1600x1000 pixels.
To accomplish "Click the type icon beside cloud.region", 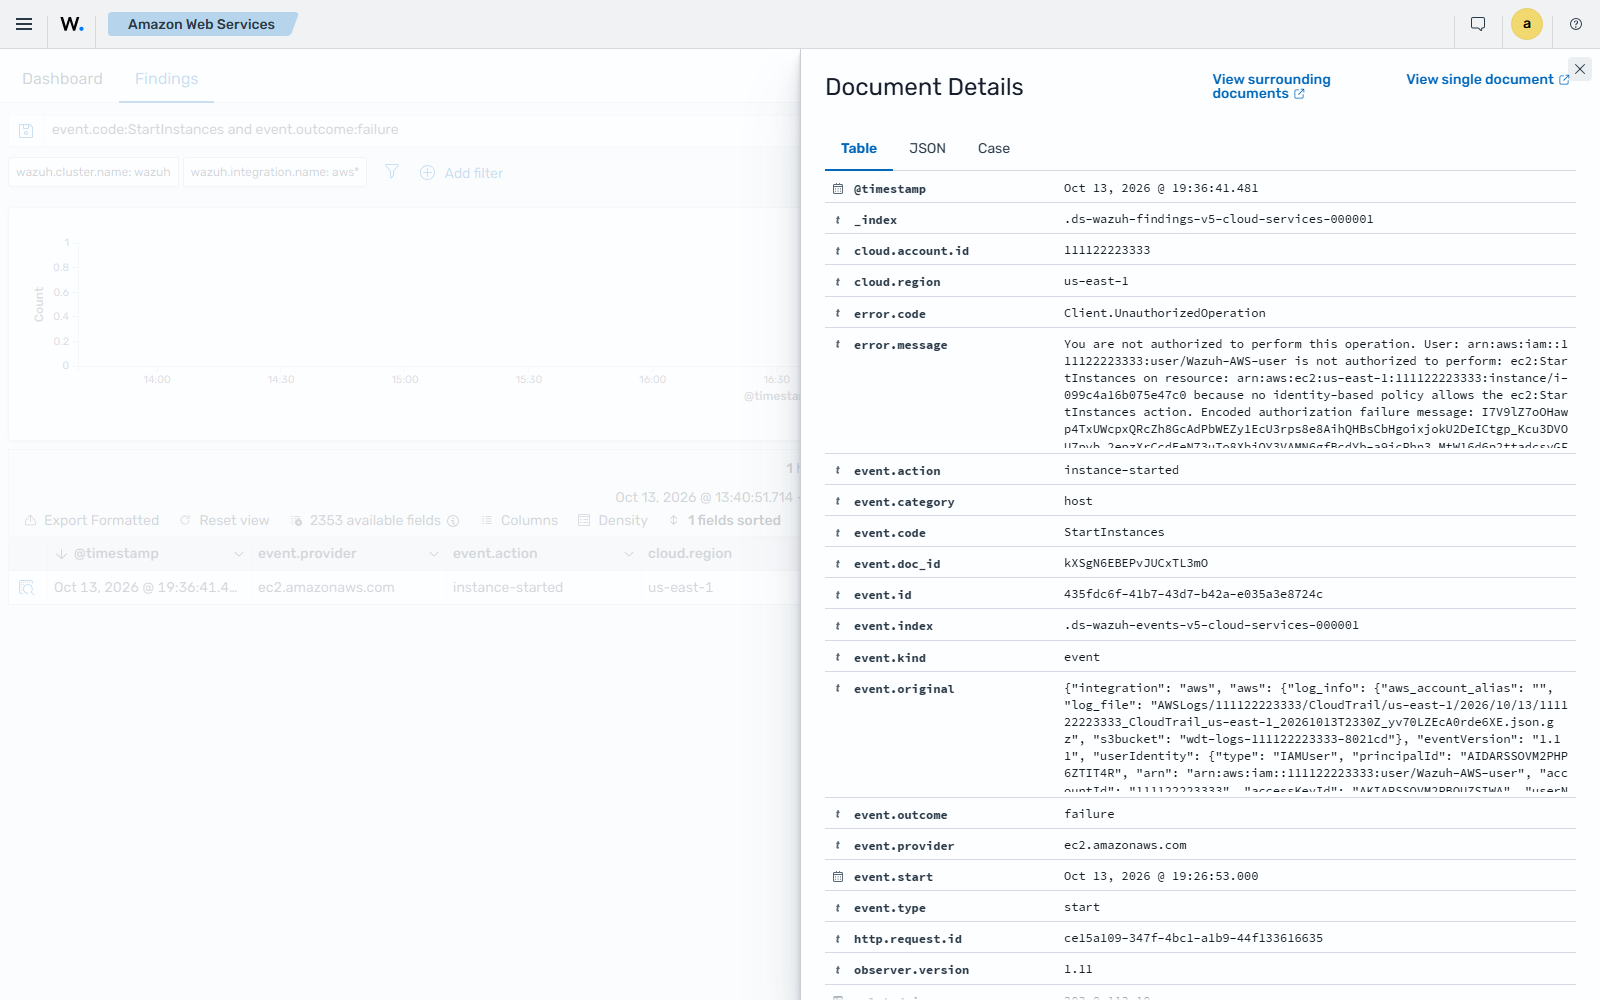I will [x=838, y=282].
